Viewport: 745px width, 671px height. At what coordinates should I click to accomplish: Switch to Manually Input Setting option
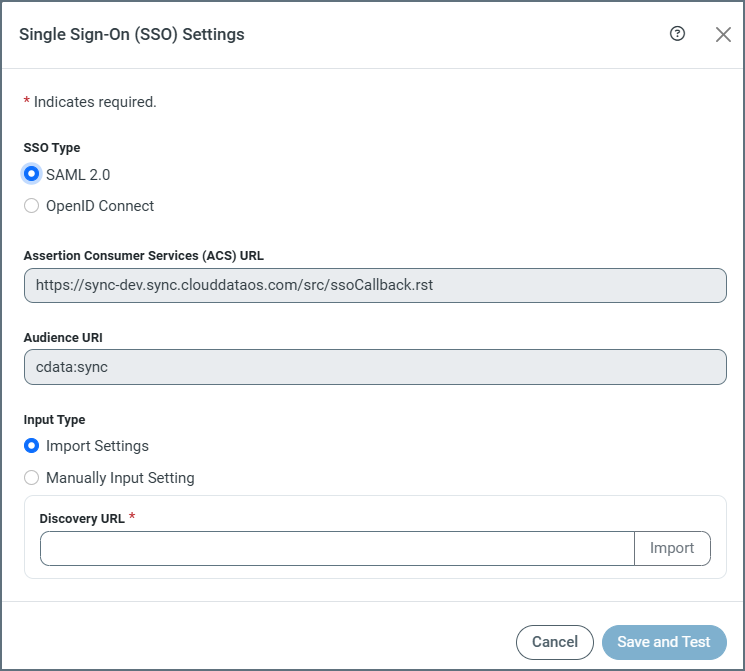point(32,478)
